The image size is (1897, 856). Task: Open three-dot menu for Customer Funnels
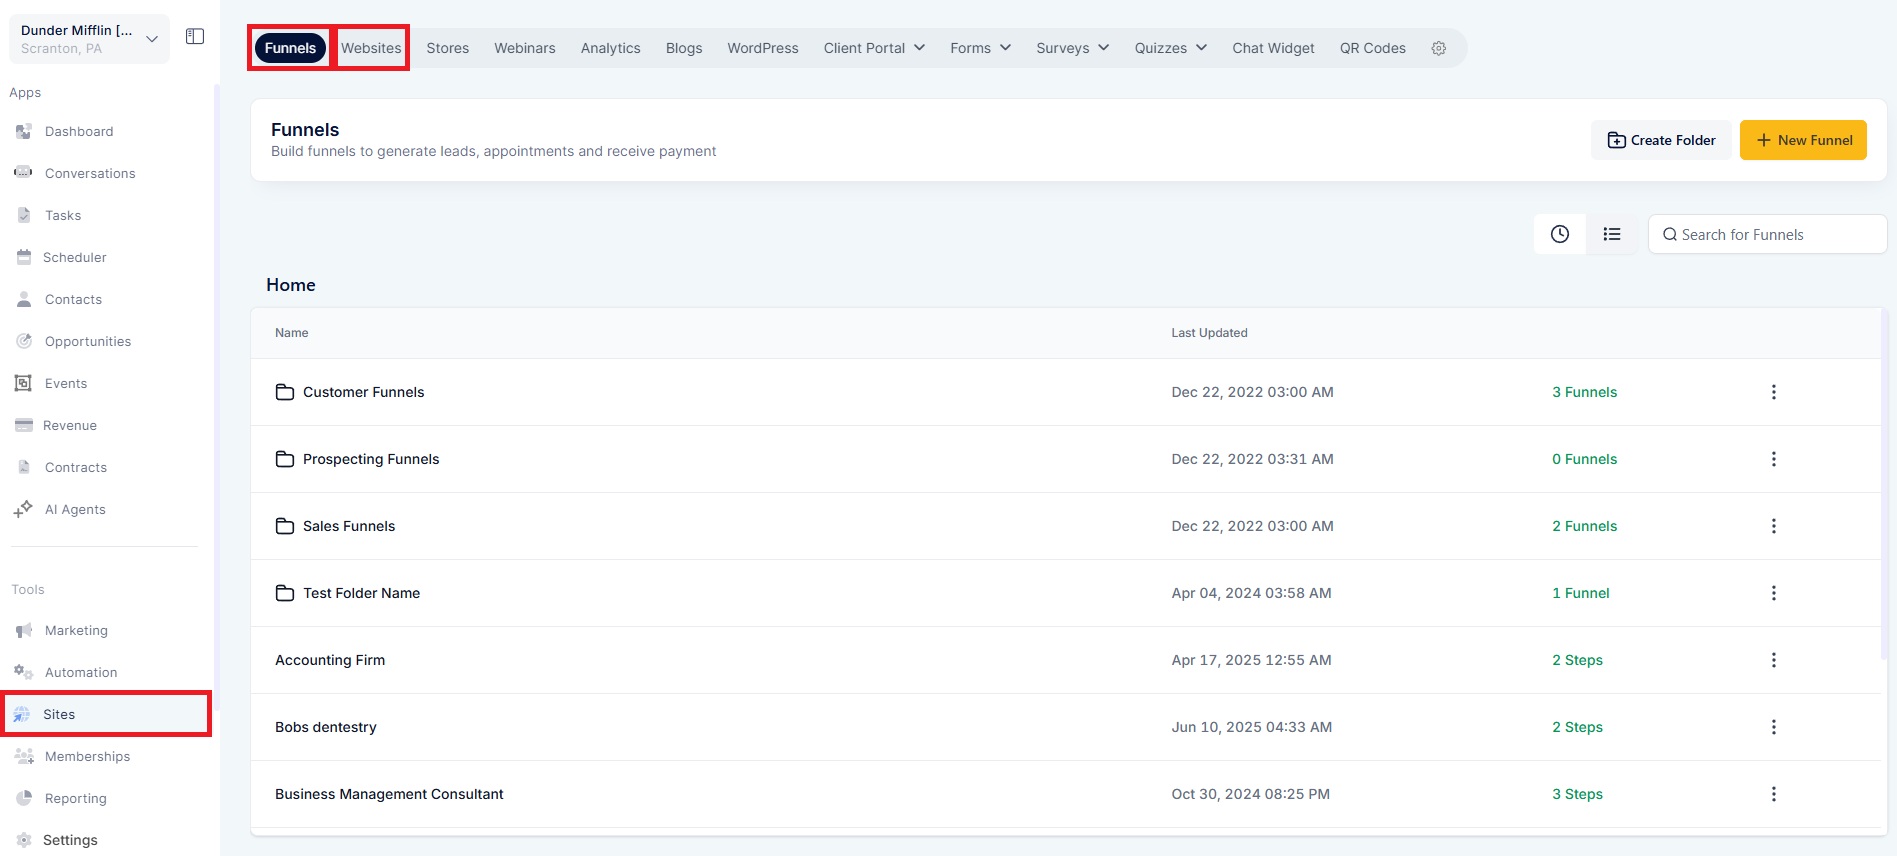pyautogui.click(x=1773, y=392)
